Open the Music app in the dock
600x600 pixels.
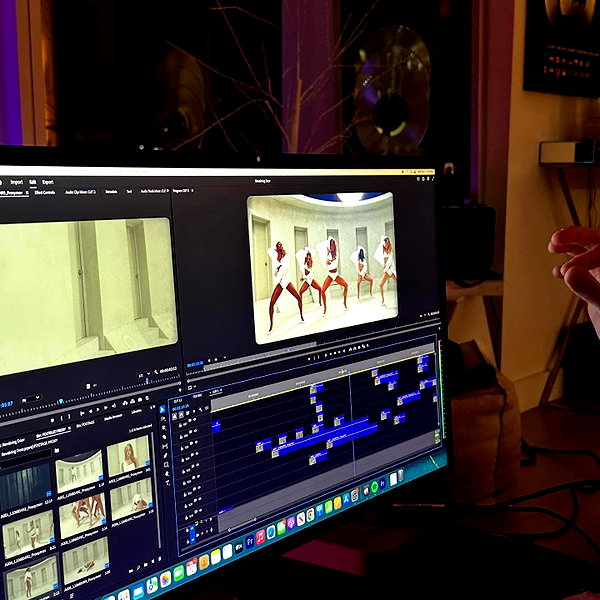(261, 537)
